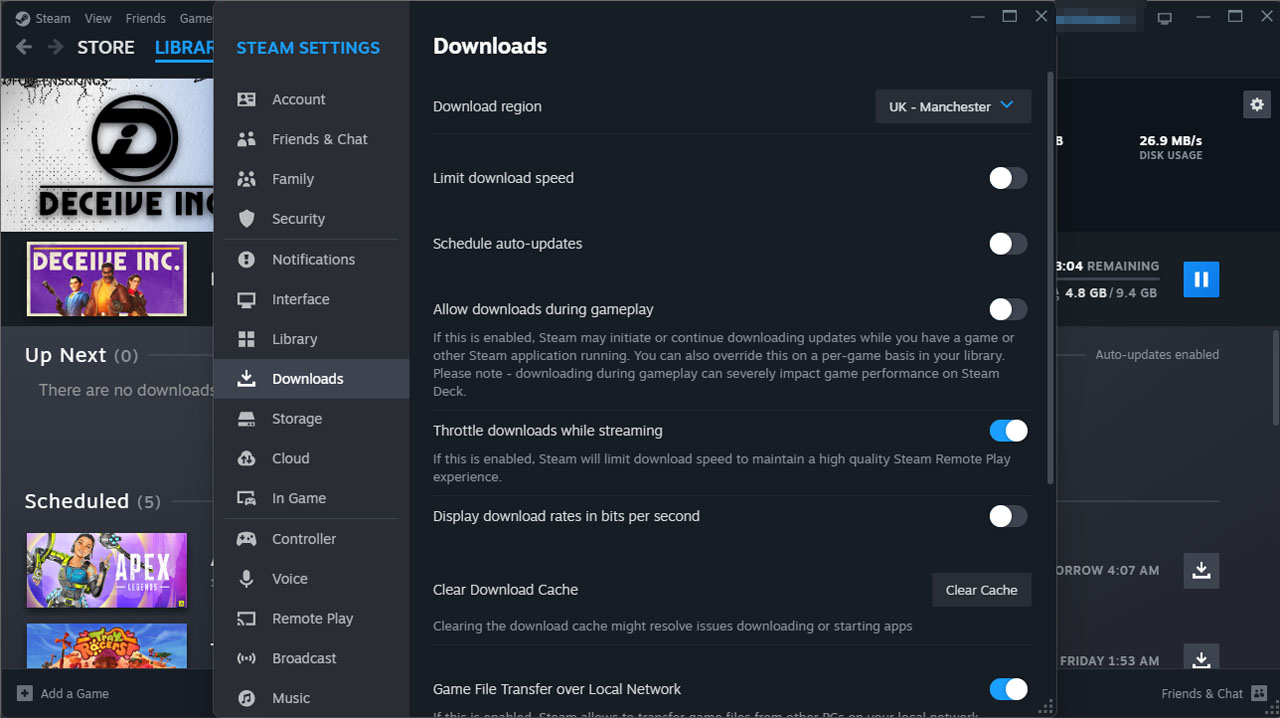Screen dimensions: 1280x718
Task: Click the Cloud settings icon
Action: pos(246,459)
